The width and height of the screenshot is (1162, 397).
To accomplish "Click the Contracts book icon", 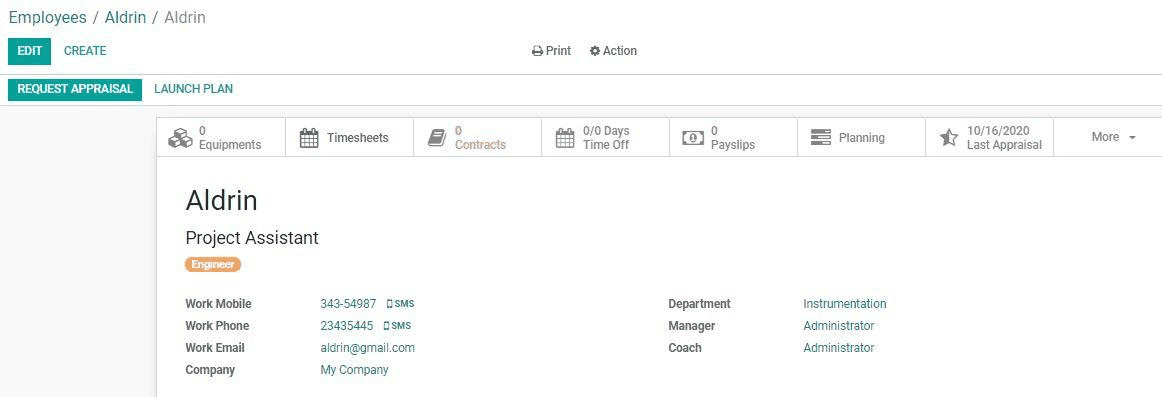I will [436, 138].
